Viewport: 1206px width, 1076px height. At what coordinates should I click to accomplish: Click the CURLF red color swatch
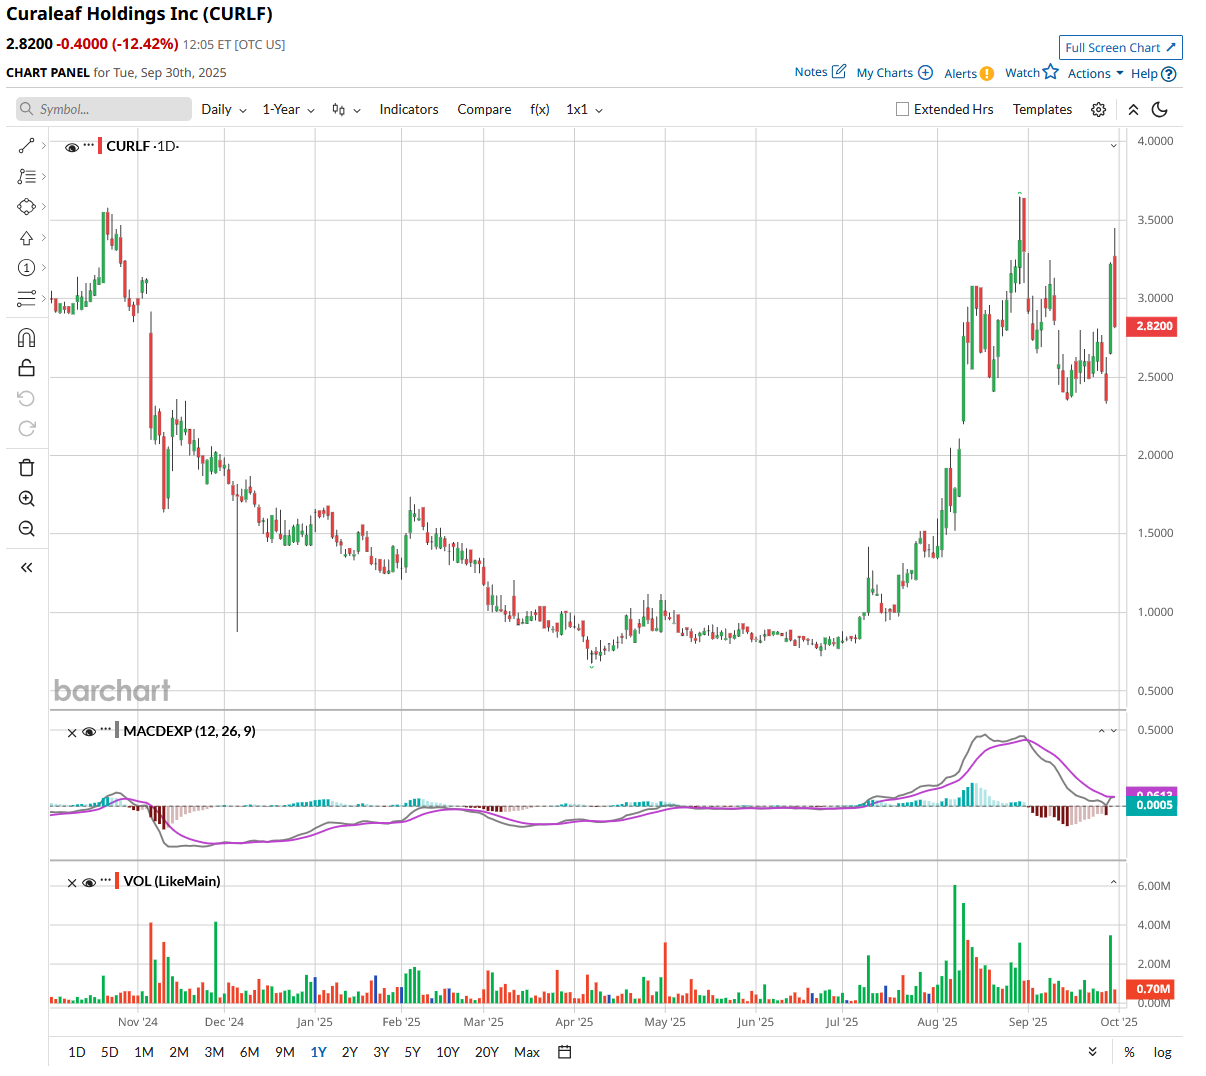pos(100,146)
